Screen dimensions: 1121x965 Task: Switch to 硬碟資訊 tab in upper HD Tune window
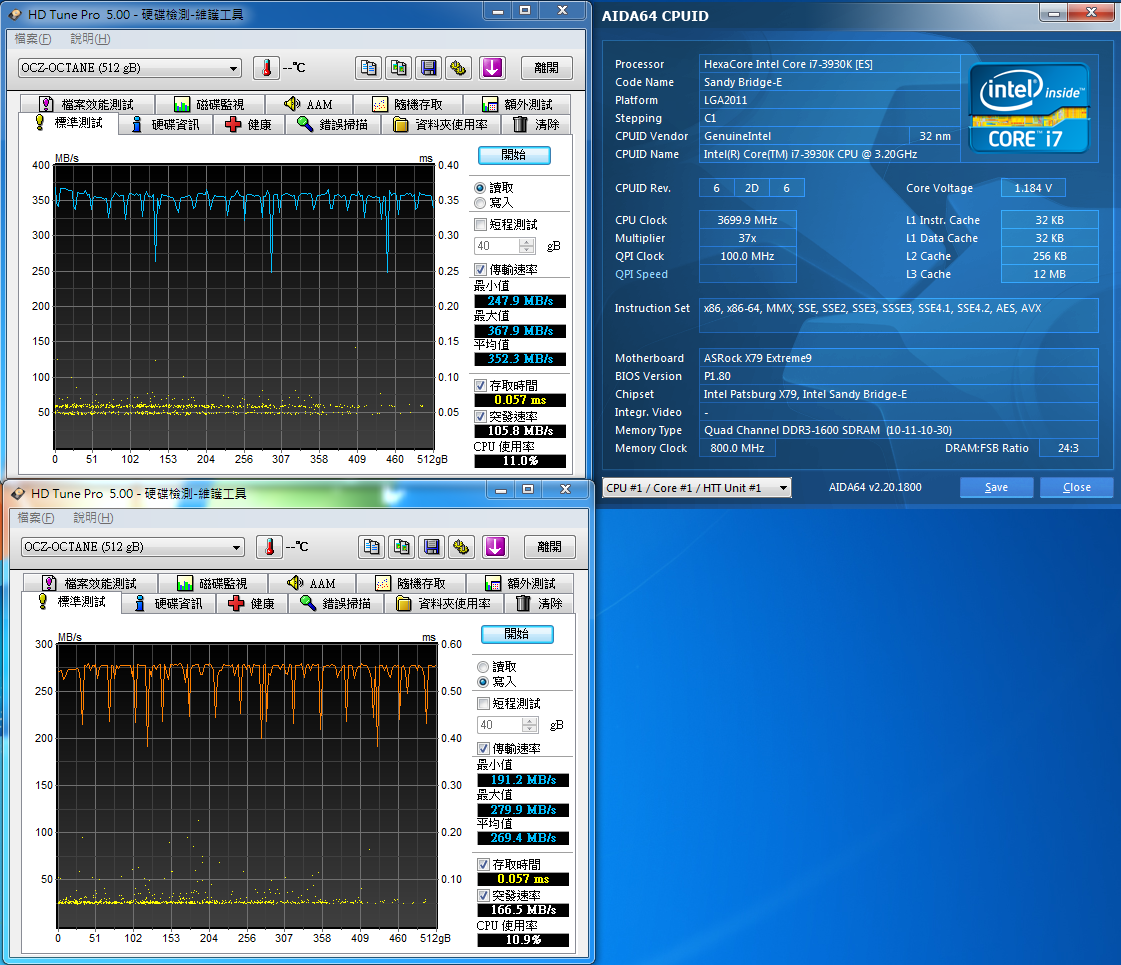[165, 124]
